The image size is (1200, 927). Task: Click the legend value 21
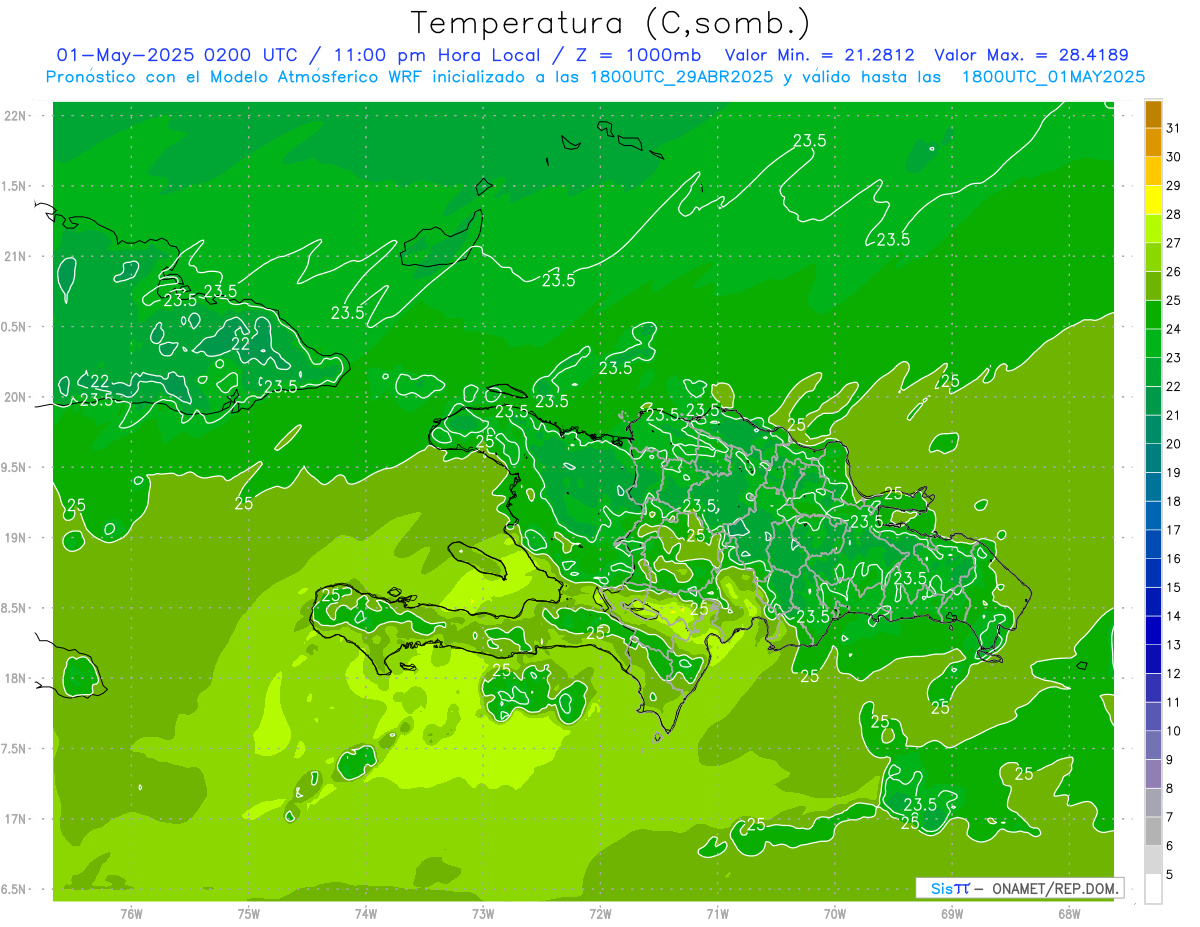[1173, 415]
